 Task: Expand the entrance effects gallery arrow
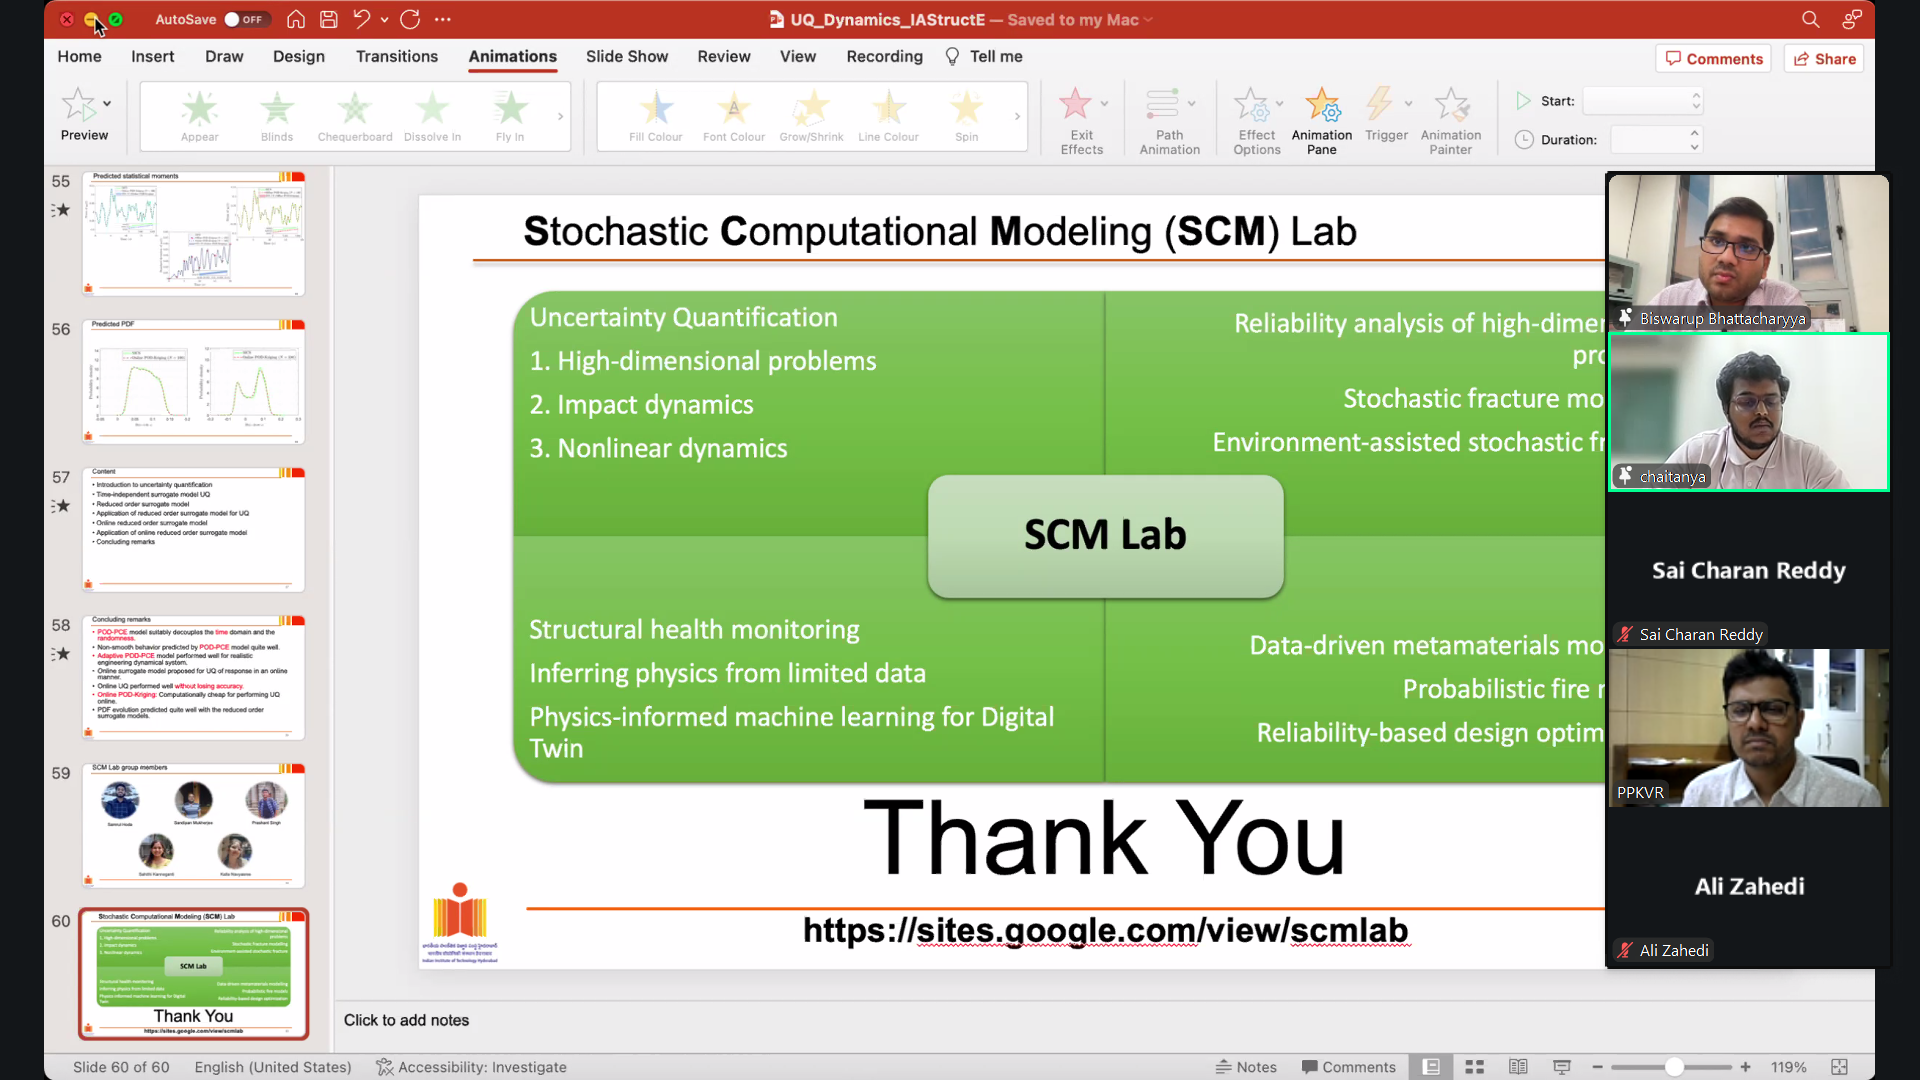[560, 116]
